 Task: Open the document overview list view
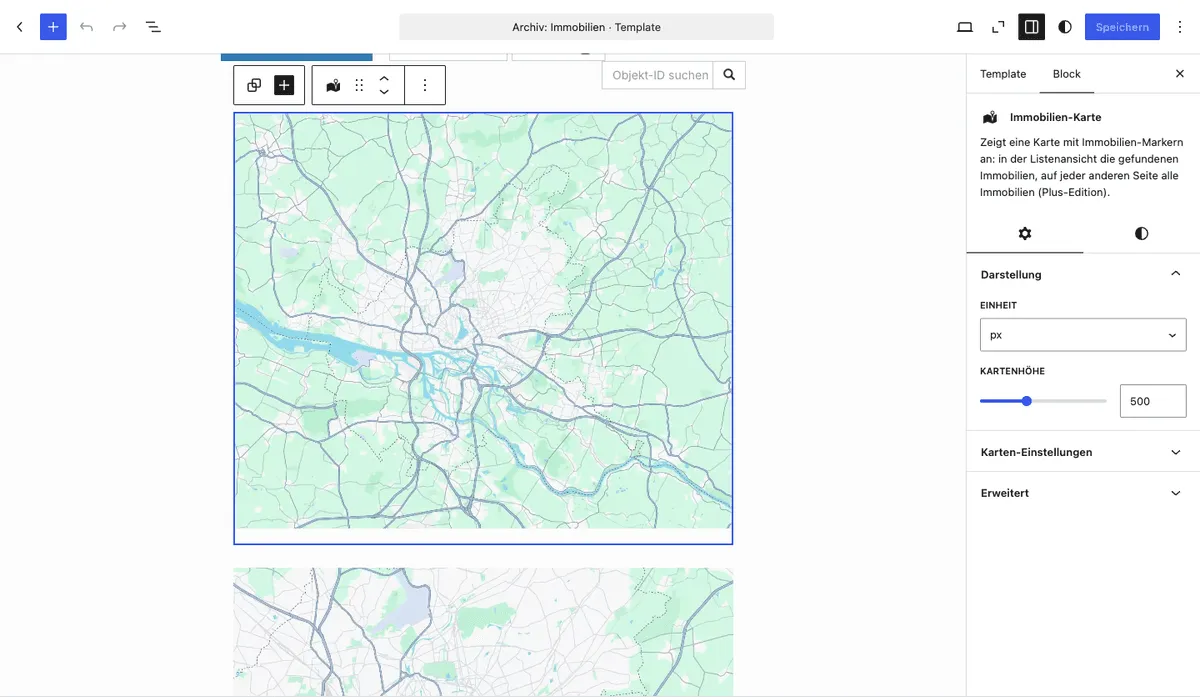click(153, 27)
